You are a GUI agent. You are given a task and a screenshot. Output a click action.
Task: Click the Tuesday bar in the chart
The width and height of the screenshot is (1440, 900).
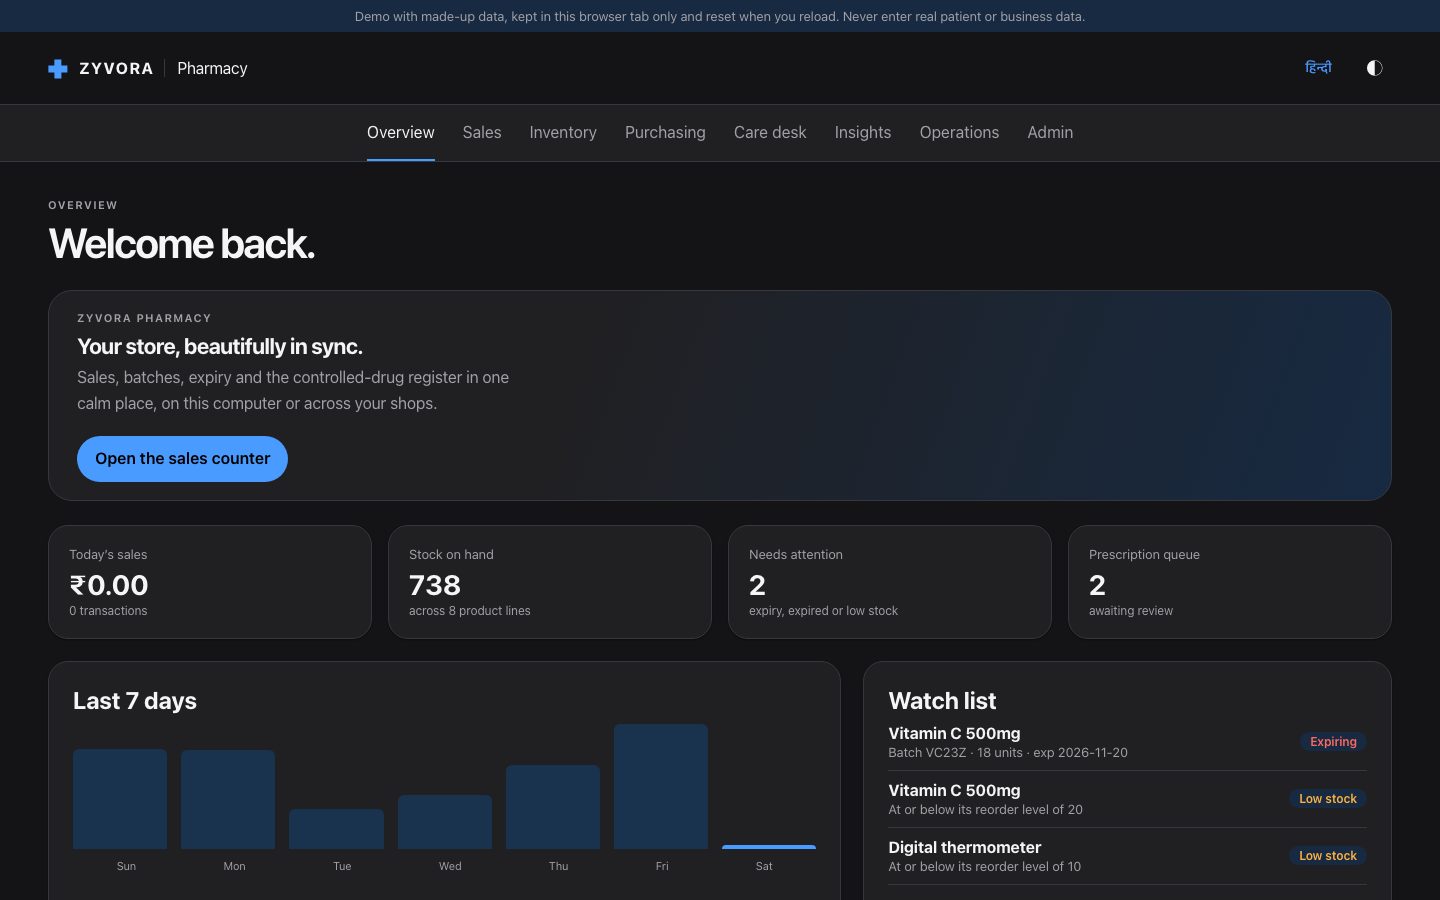click(336, 829)
